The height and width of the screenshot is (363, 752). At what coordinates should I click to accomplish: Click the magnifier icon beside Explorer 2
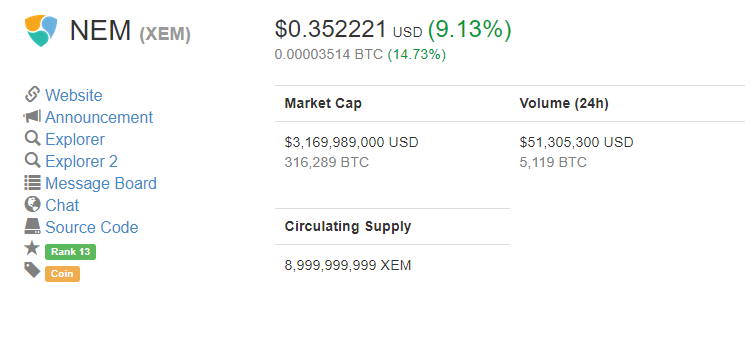point(32,160)
